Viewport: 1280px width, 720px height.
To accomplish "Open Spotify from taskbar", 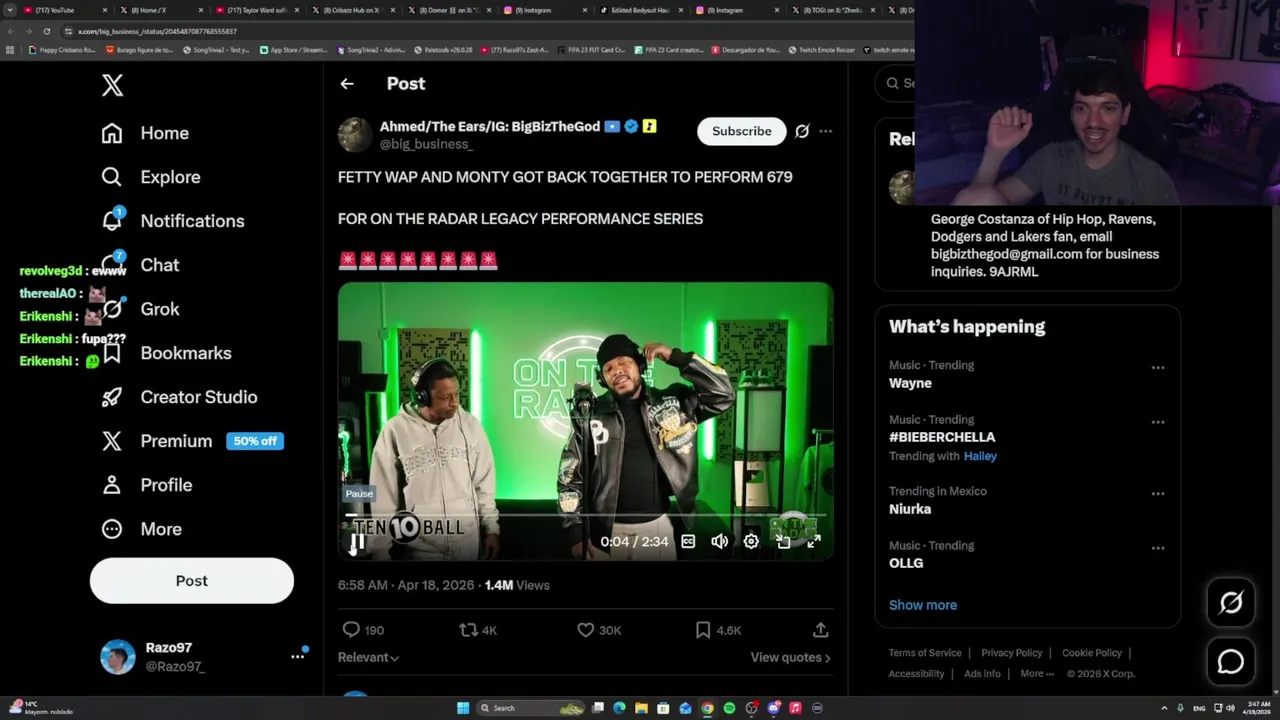I will click(x=729, y=708).
